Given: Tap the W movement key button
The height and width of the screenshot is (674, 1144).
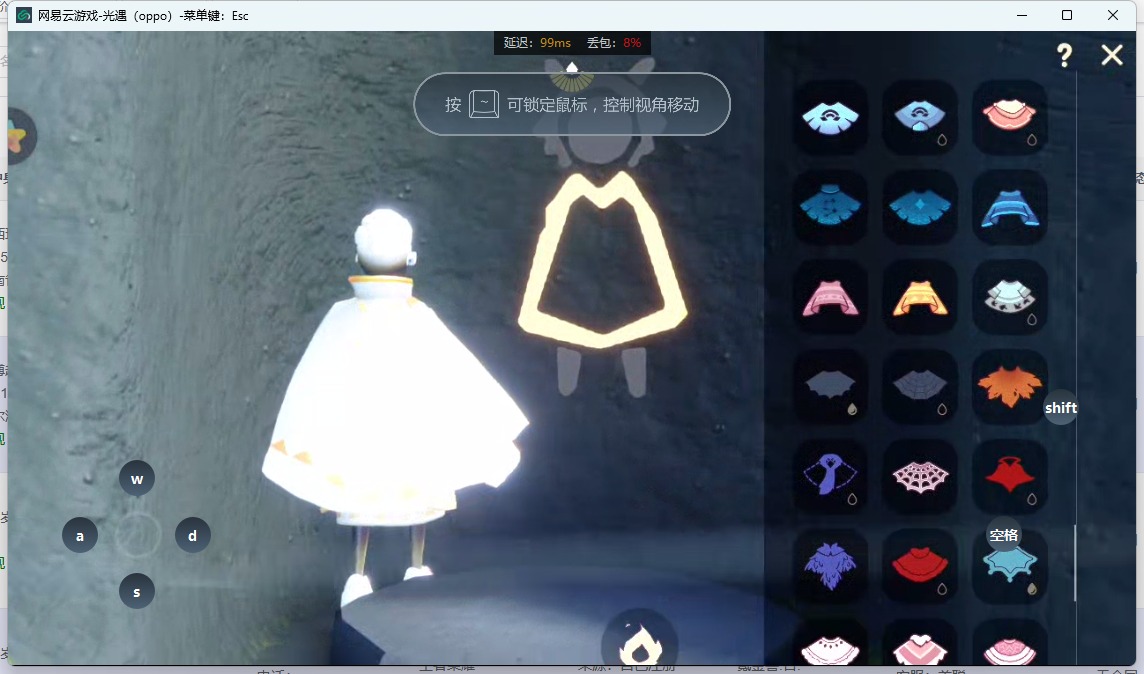Looking at the screenshot, I should pos(136,479).
